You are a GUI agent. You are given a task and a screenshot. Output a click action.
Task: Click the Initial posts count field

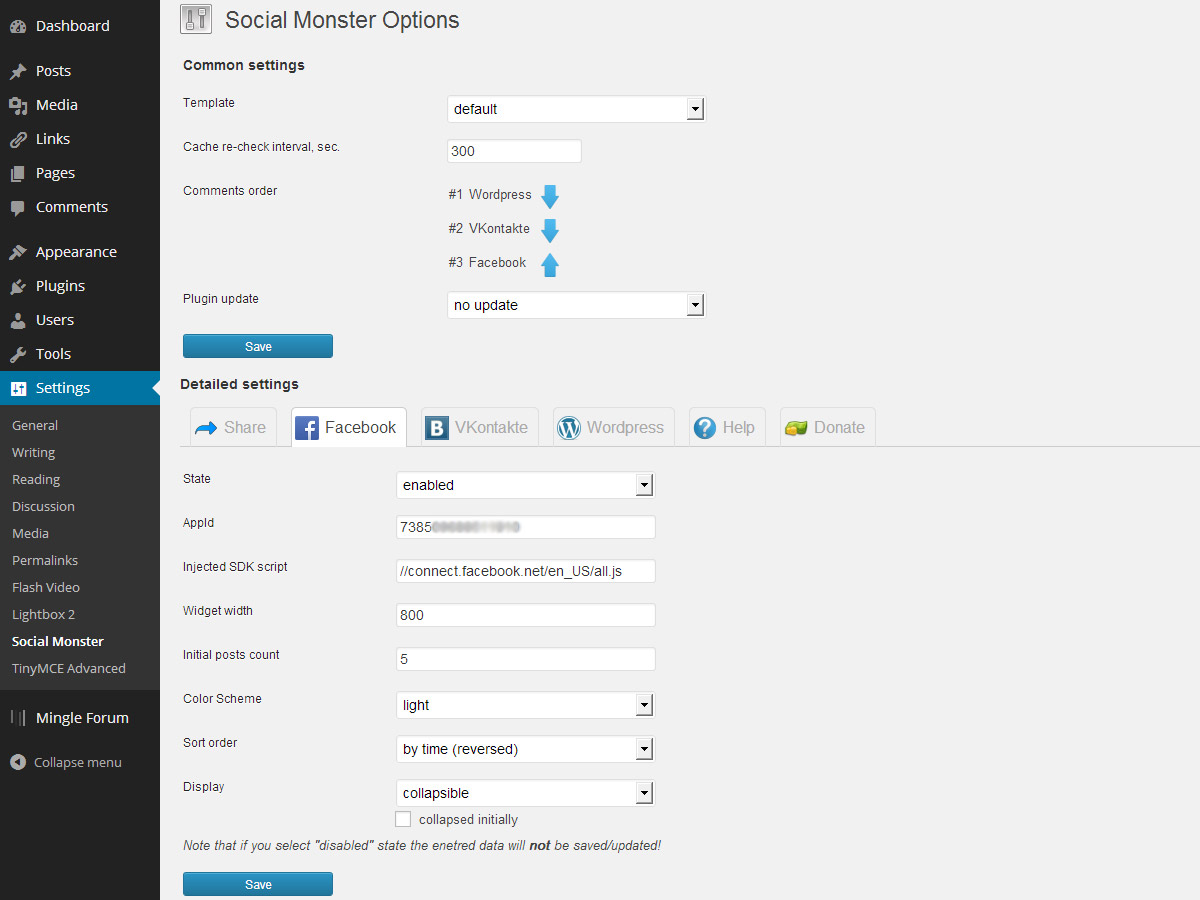click(x=525, y=659)
